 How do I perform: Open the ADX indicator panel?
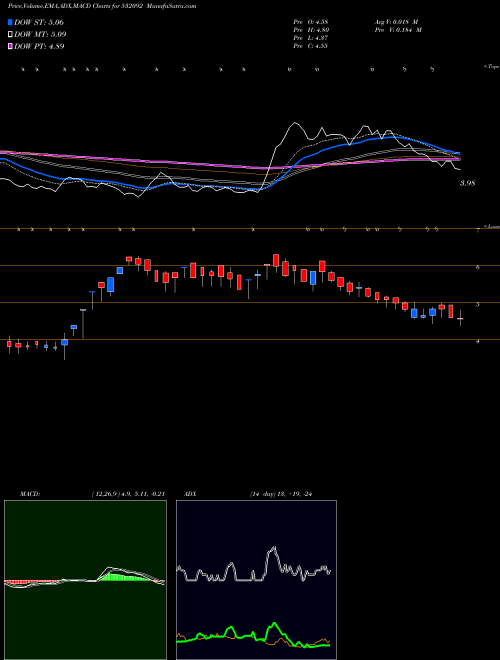pos(256,580)
